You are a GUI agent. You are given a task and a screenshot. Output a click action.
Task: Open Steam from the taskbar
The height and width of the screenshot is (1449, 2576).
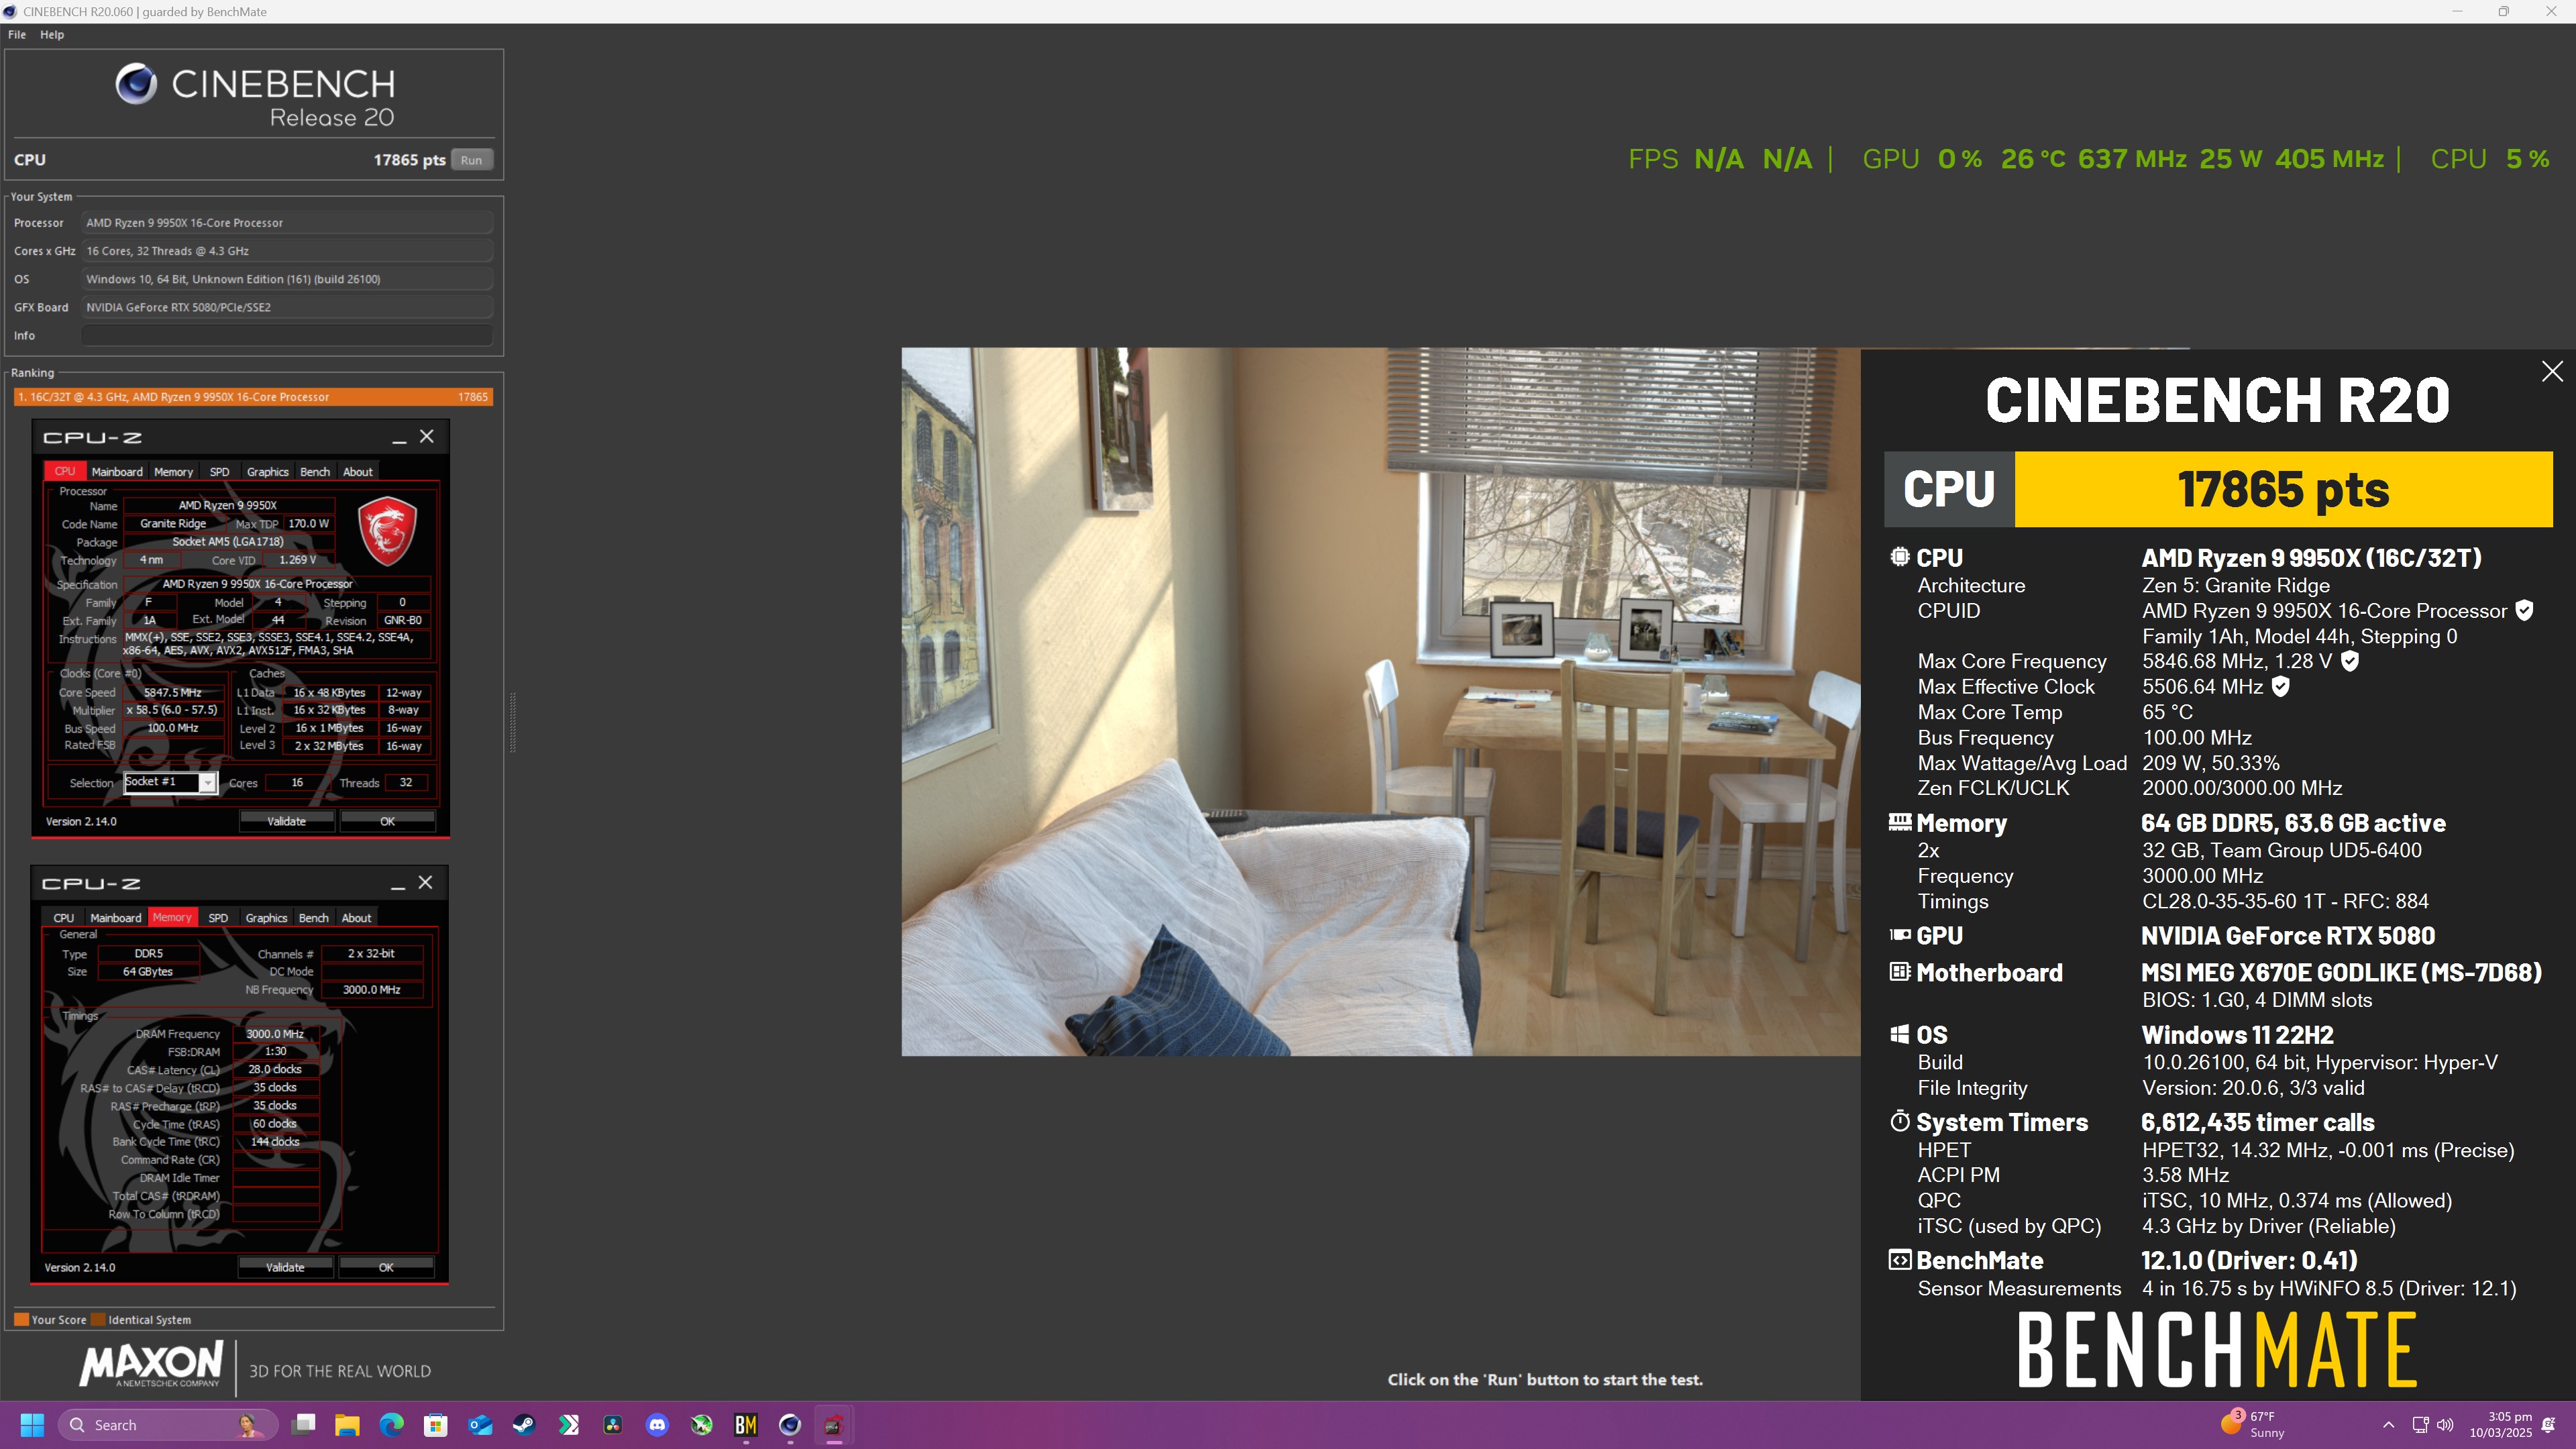tap(524, 1425)
